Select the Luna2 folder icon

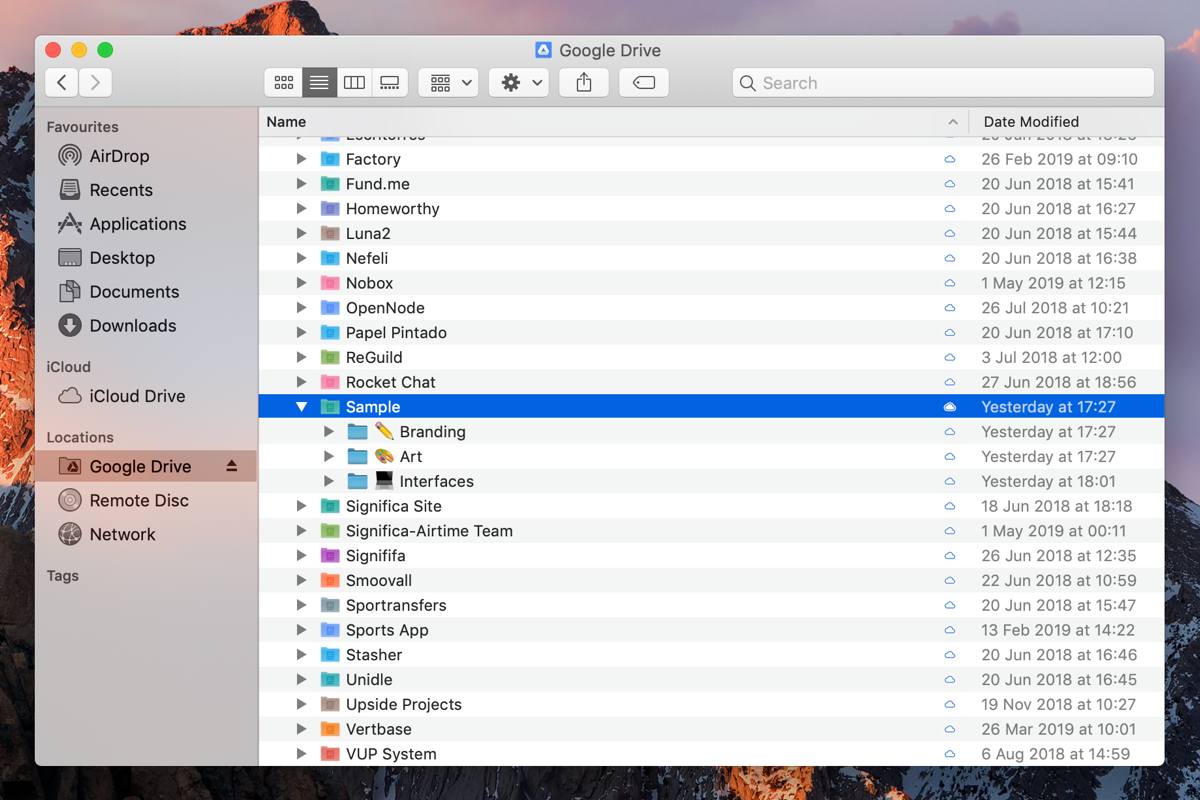tap(330, 234)
